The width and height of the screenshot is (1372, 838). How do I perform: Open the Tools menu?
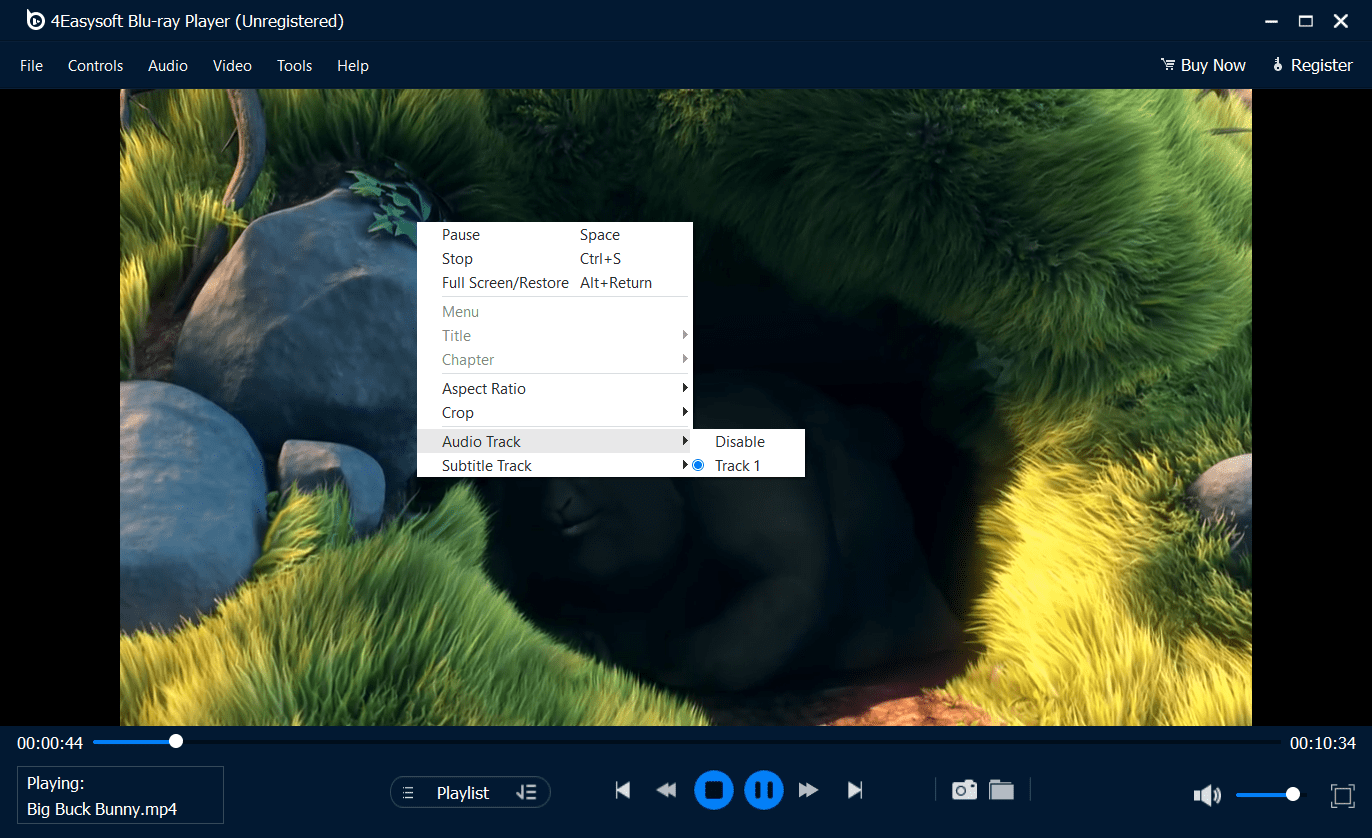coord(295,66)
